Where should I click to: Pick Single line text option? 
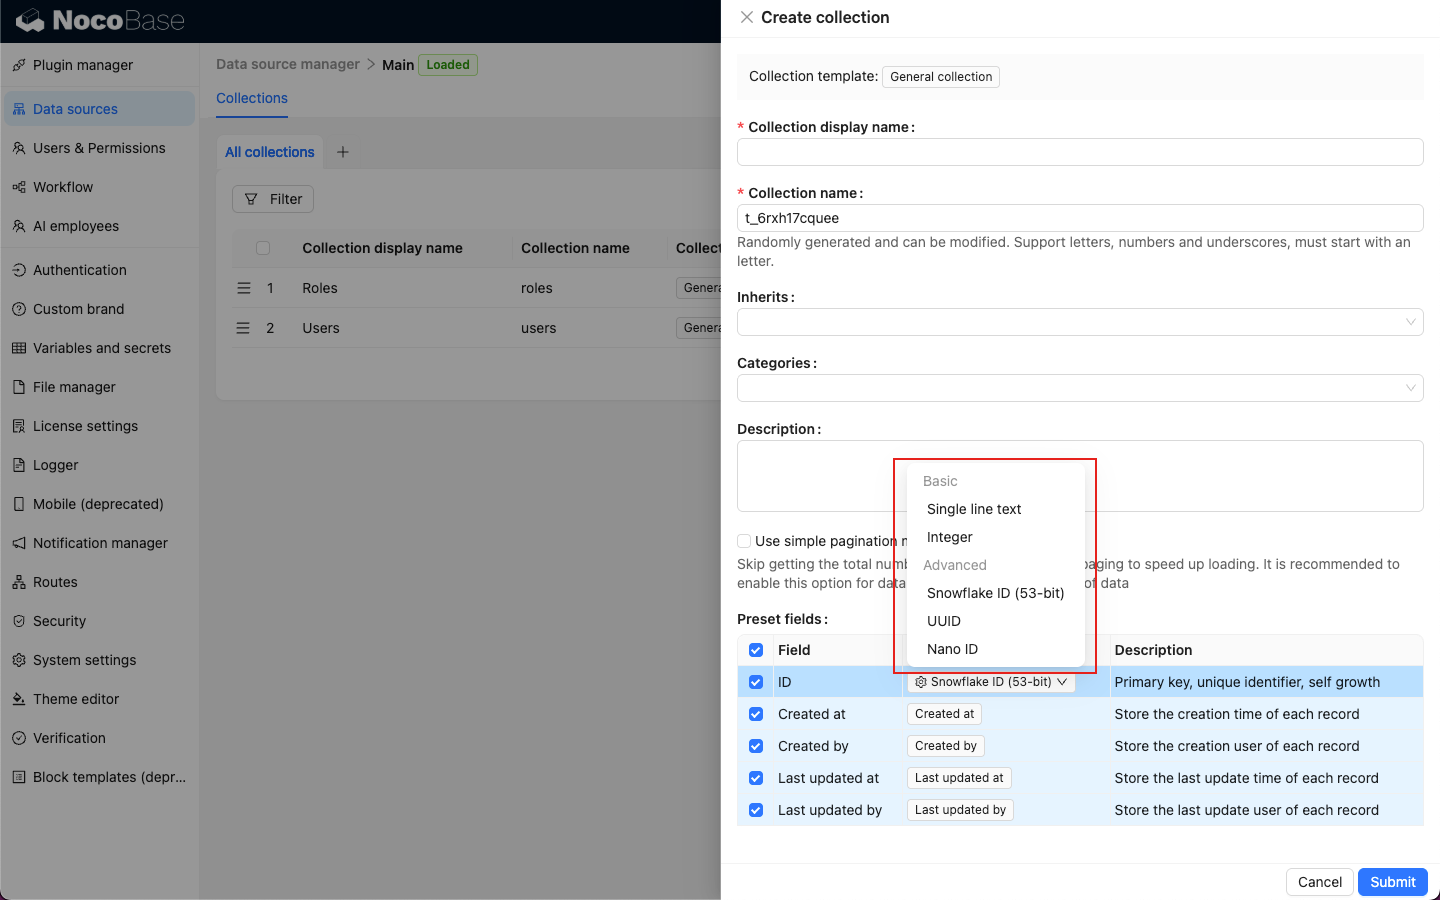[x=974, y=509]
